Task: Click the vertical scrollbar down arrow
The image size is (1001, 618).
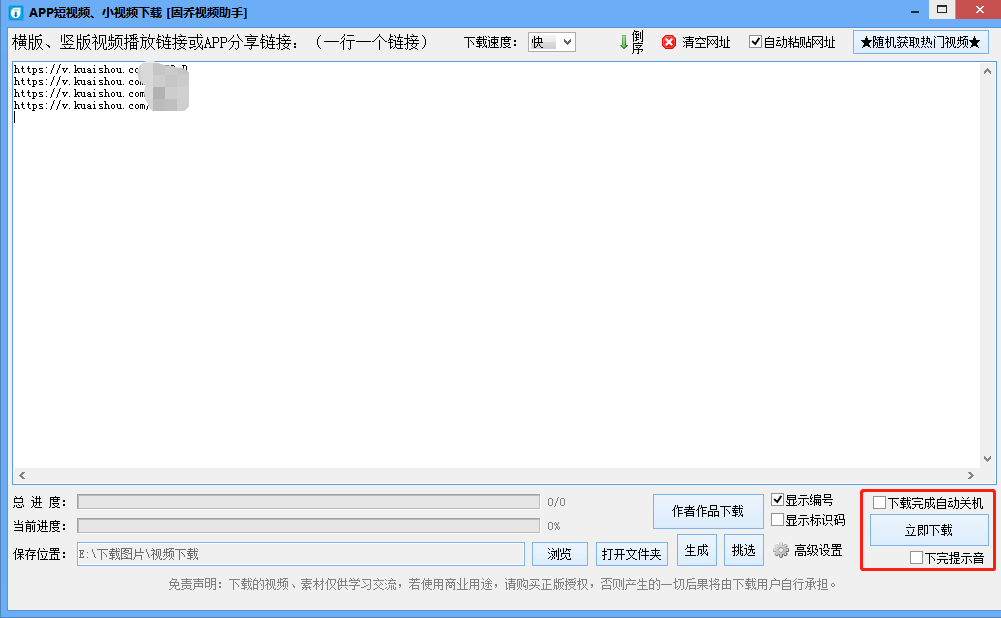Action: 988,459
